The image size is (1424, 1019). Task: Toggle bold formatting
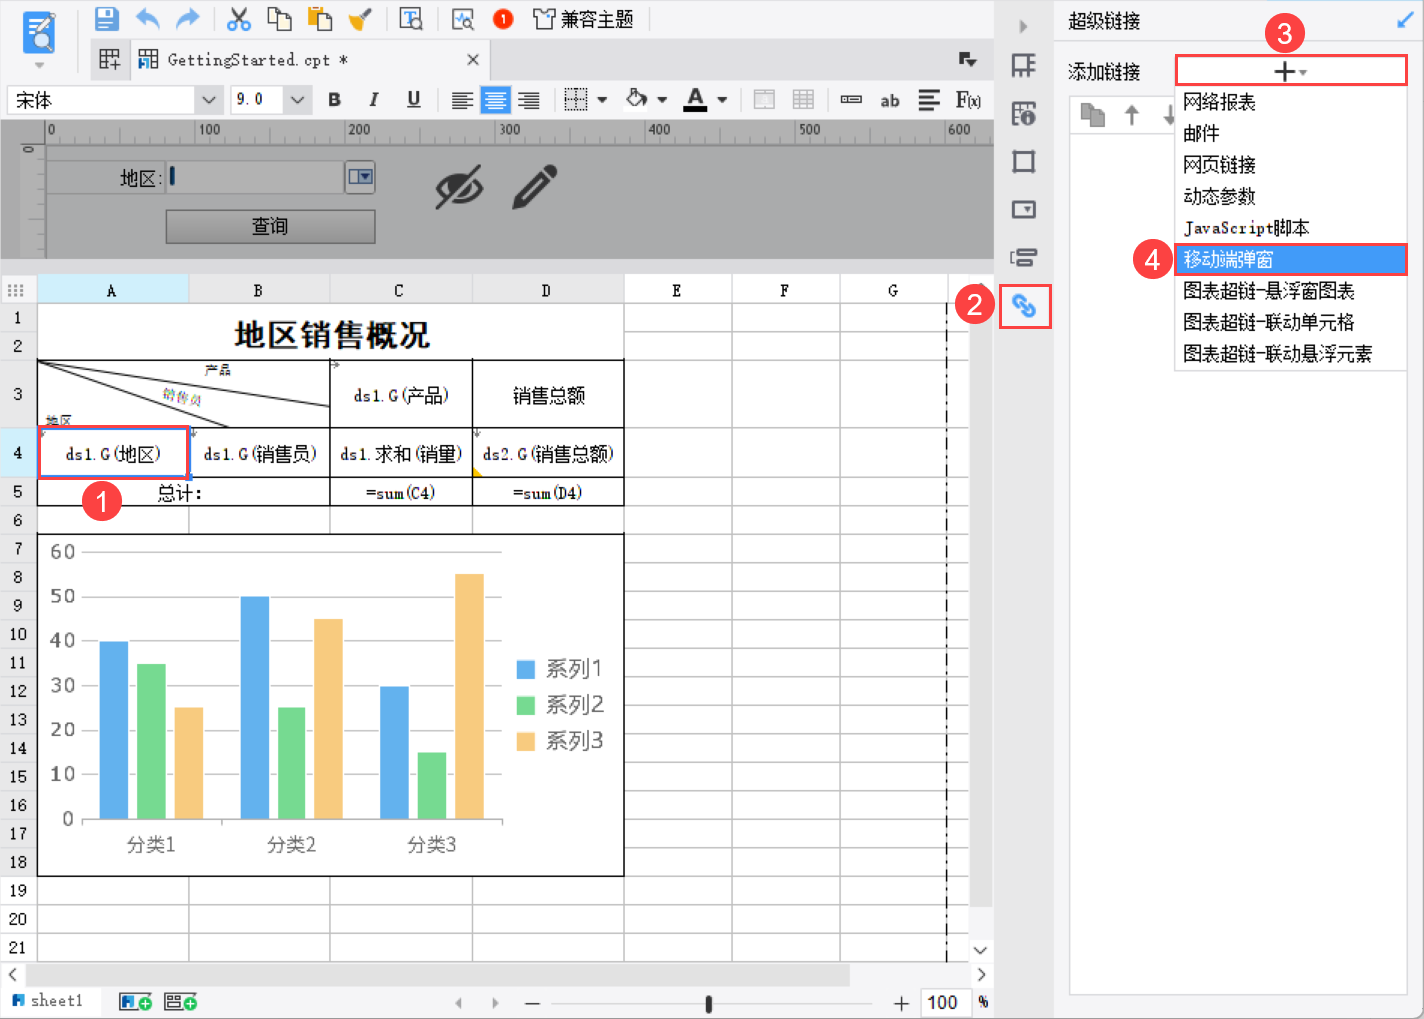click(x=334, y=99)
